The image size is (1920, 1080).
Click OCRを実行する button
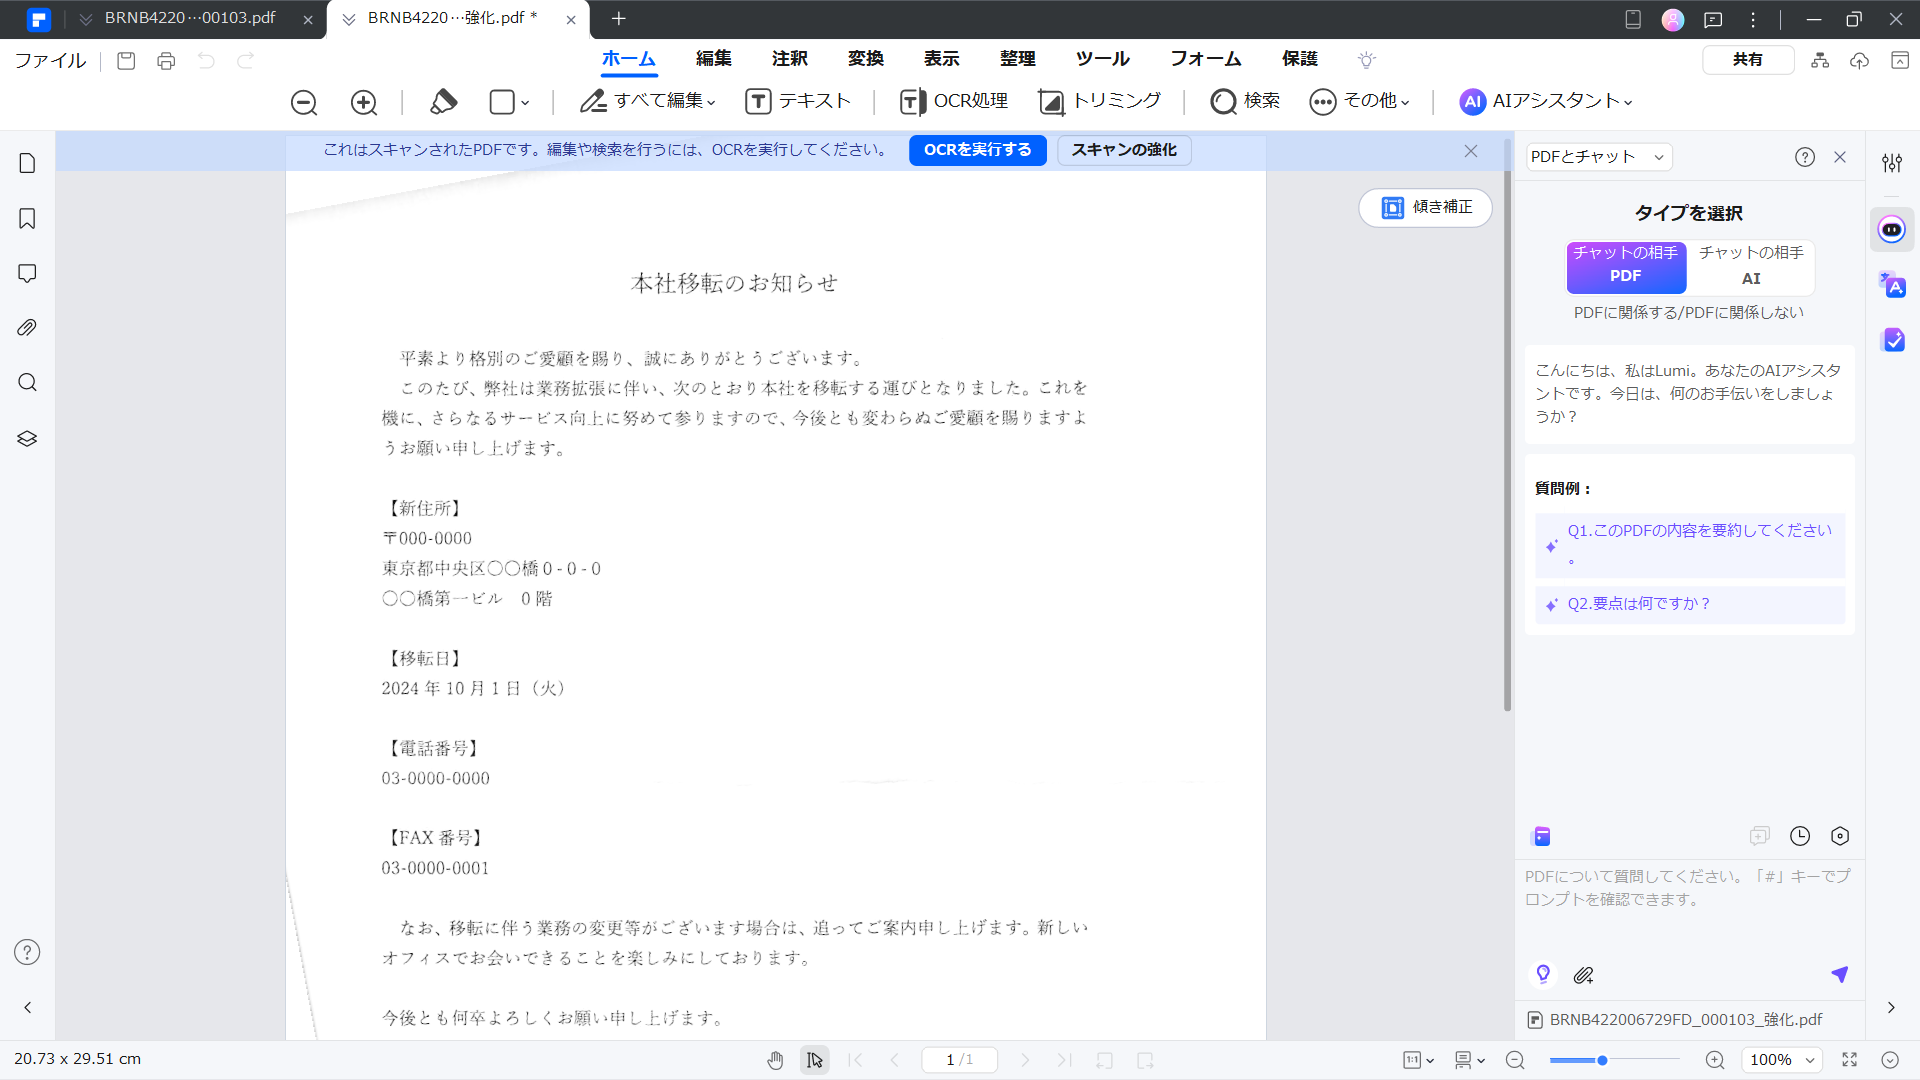pos(977,150)
